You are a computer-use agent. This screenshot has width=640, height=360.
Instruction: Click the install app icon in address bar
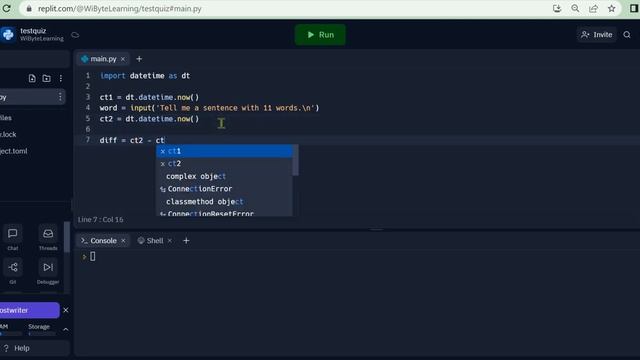pos(557,8)
